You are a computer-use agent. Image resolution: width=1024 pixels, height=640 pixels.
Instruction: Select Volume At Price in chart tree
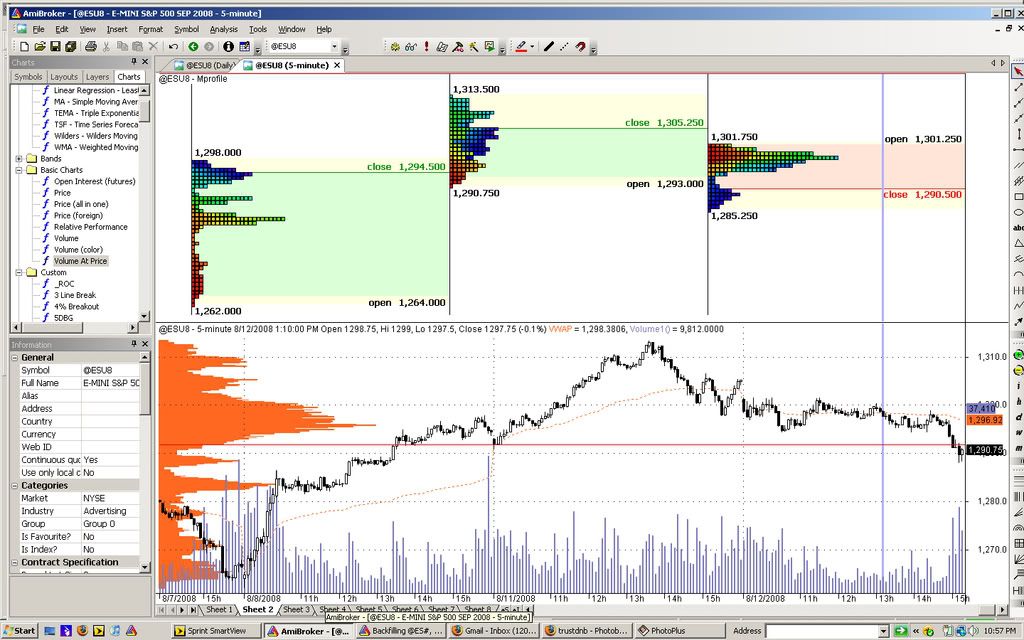point(80,261)
